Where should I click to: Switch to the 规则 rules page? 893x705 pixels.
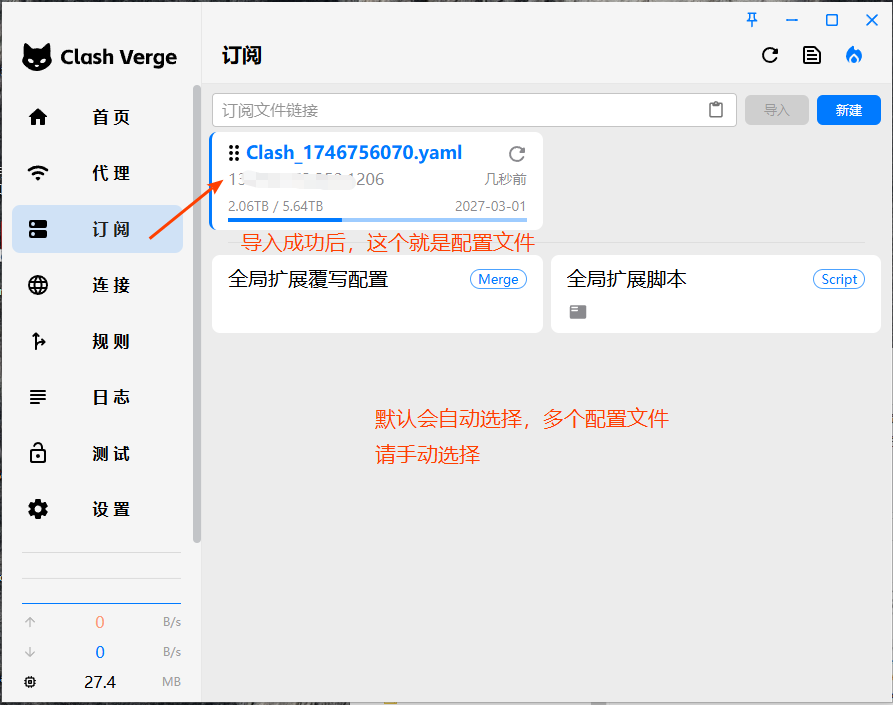(x=97, y=341)
